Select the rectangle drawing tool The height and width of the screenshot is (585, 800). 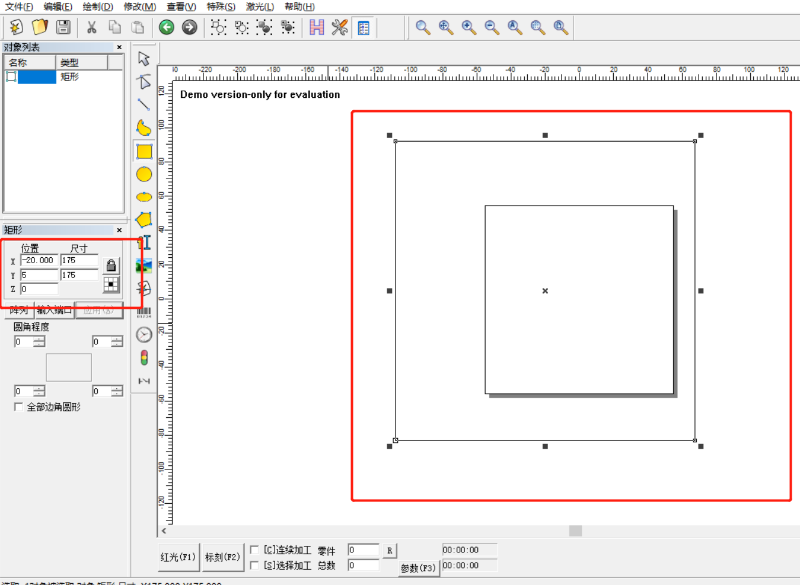(x=144, y=151)
